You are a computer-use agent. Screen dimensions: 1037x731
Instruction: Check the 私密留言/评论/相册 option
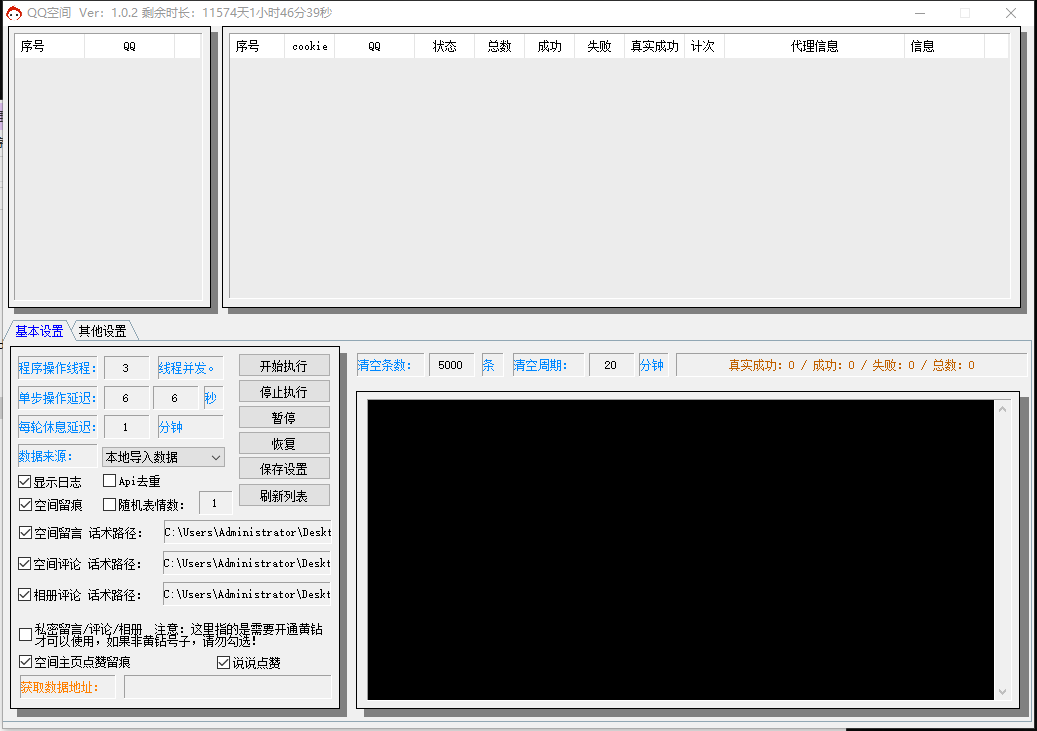tap(25, 634)
